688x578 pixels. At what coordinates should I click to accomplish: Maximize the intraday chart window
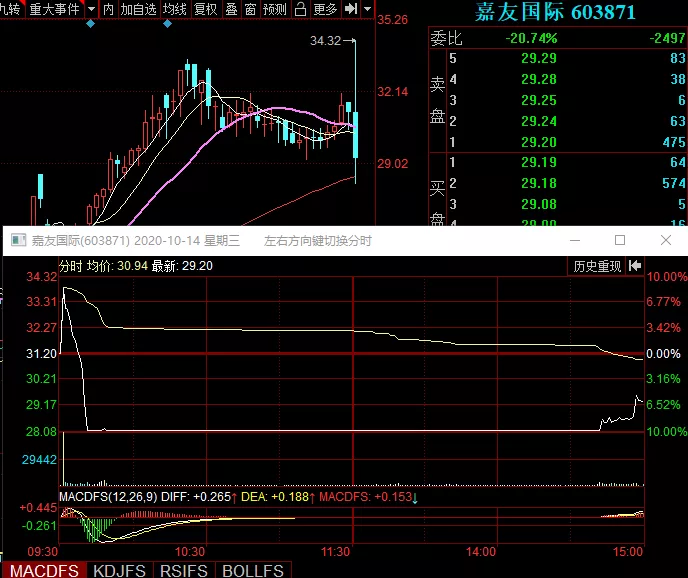(x=620, y=240)
